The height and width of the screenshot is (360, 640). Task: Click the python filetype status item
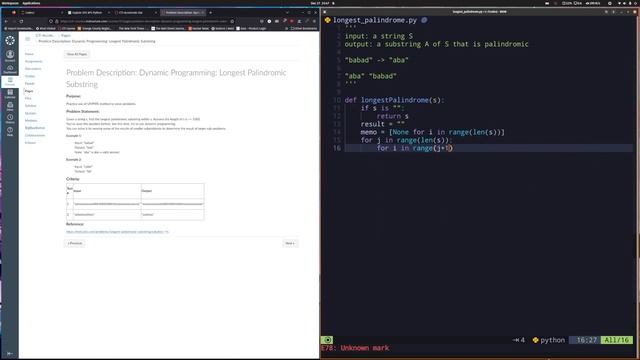point(549,340)
